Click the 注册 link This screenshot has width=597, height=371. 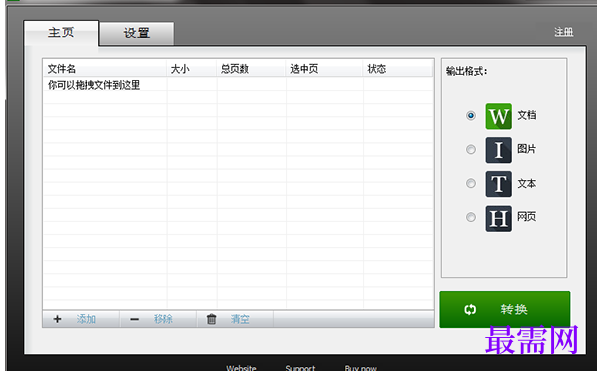point(563,32)
